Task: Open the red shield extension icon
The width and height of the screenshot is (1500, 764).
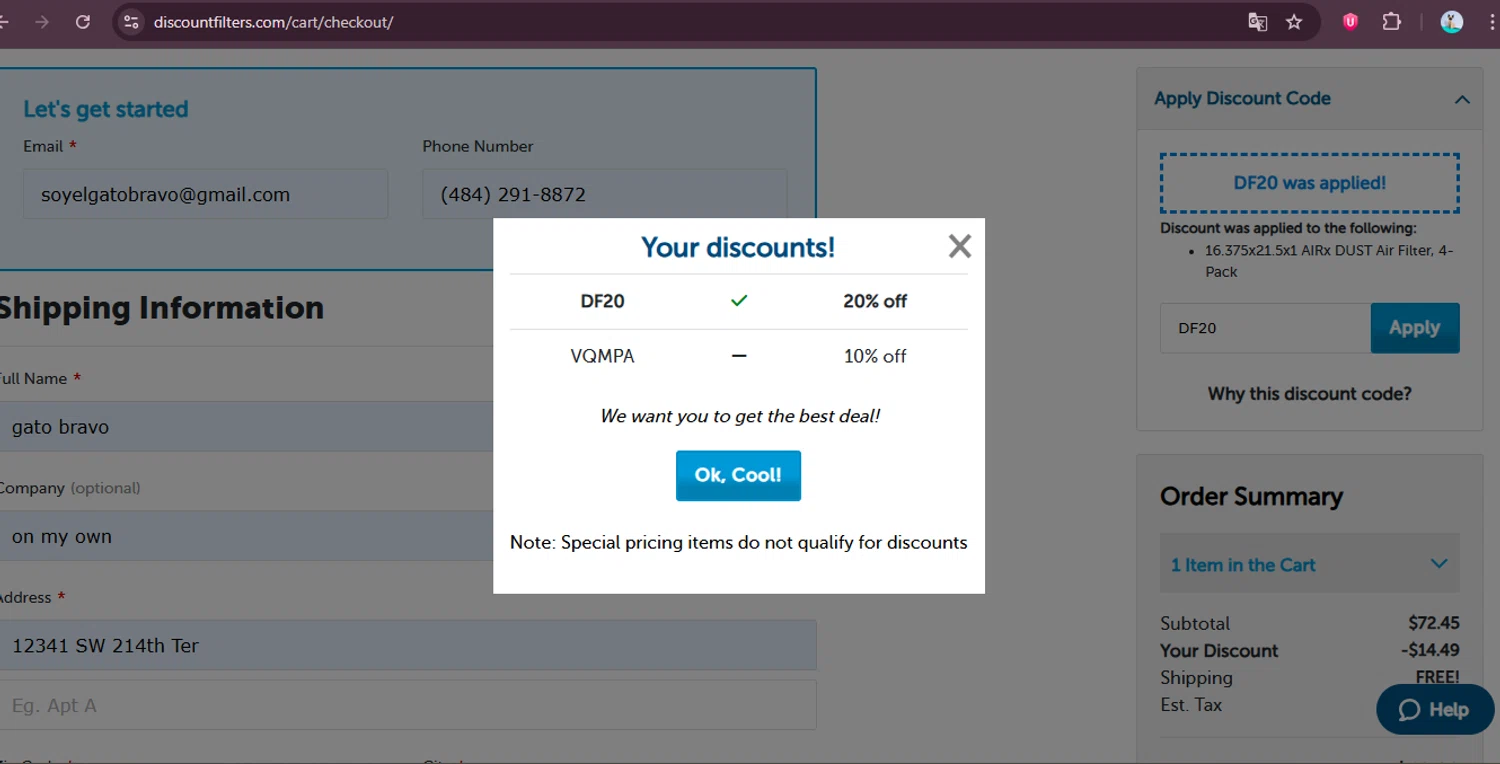Action: (x=1350, y=22)
